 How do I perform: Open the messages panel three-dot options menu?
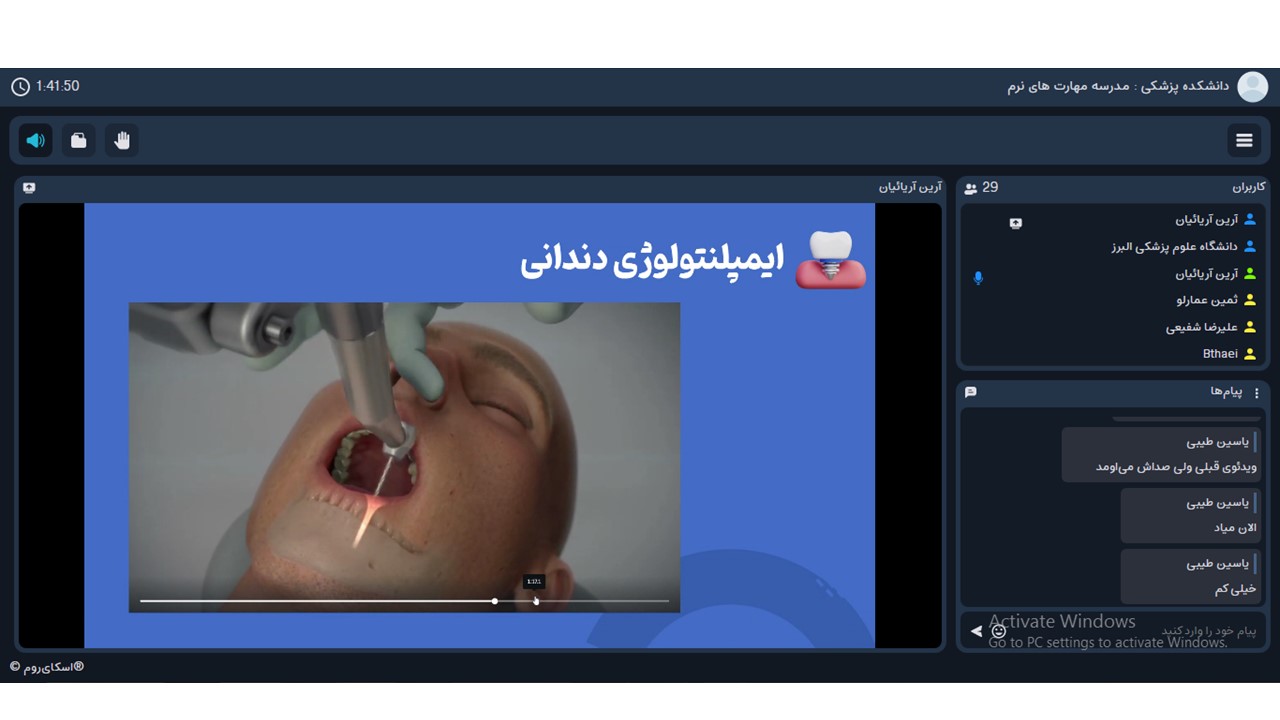pyautogui.click(x=1257, y=393)
